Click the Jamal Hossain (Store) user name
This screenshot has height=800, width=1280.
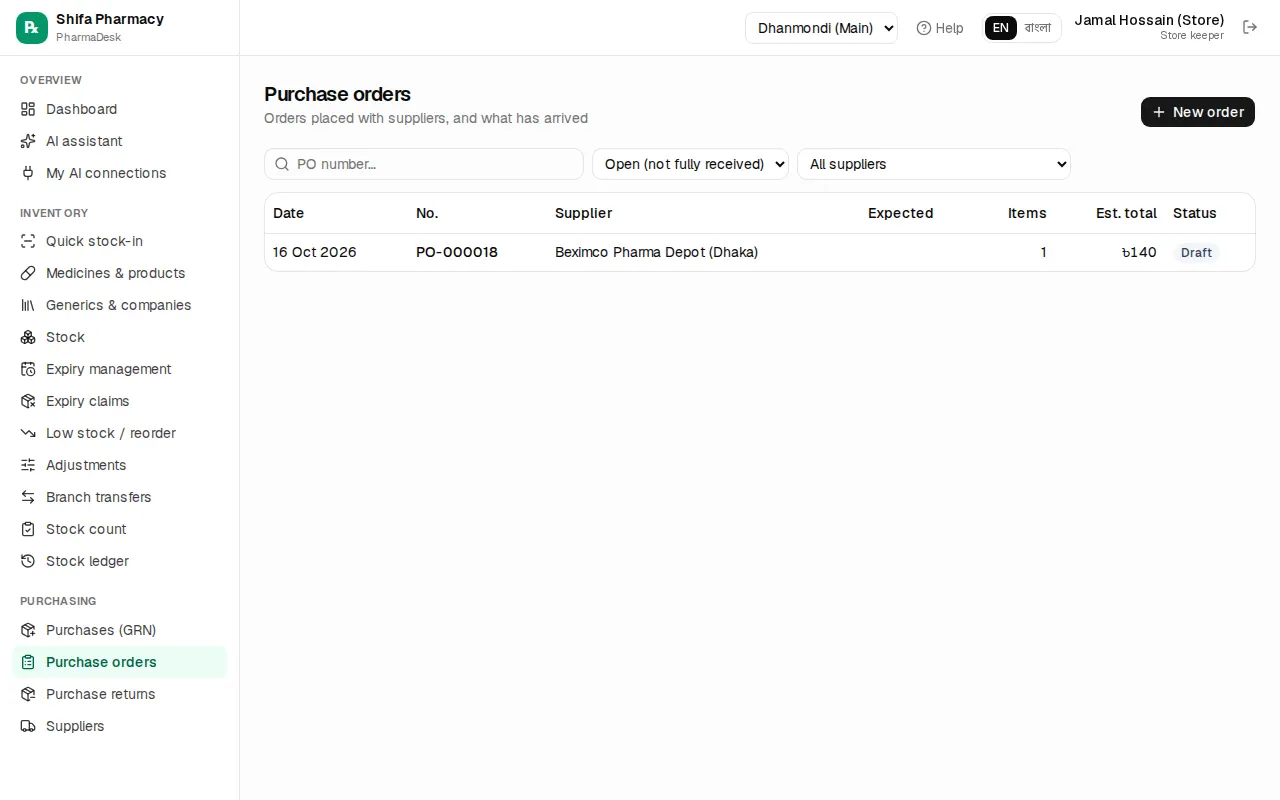pos(1149,20)
